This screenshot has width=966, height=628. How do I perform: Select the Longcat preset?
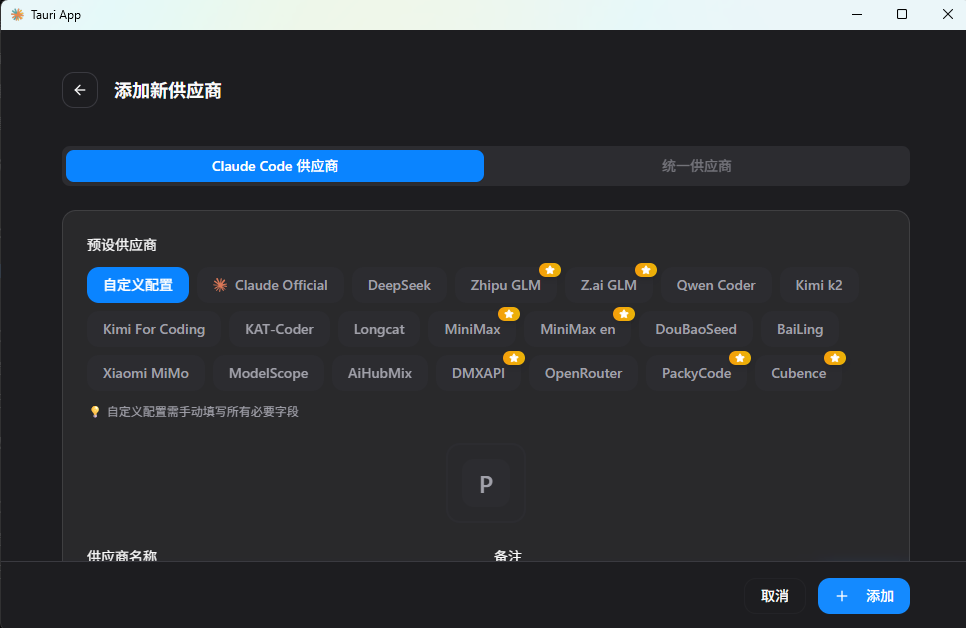tap(379, 329)
